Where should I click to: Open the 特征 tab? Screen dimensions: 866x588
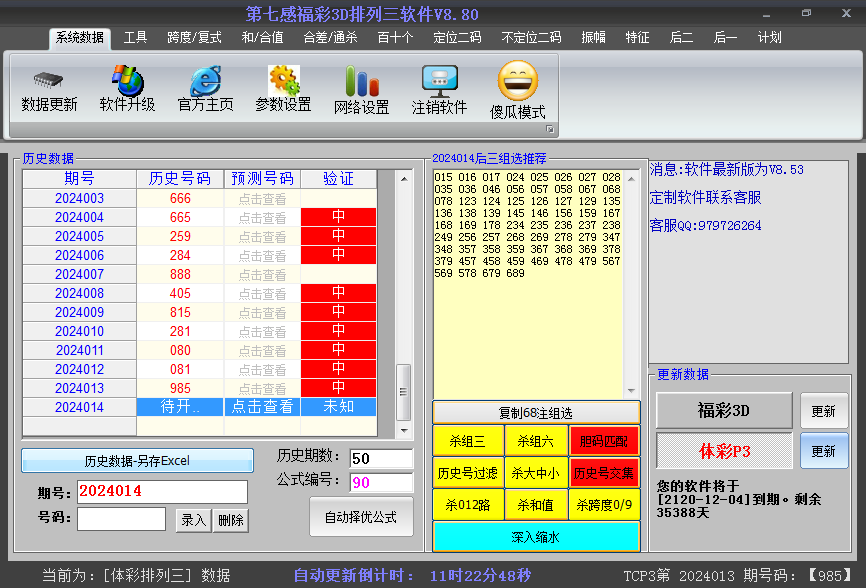(637, 38)
